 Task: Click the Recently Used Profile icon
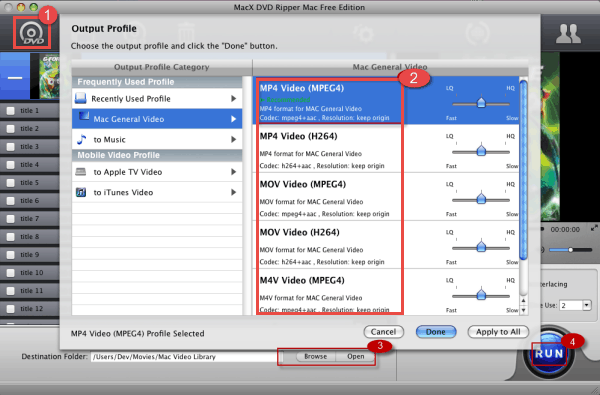[80, 98]
